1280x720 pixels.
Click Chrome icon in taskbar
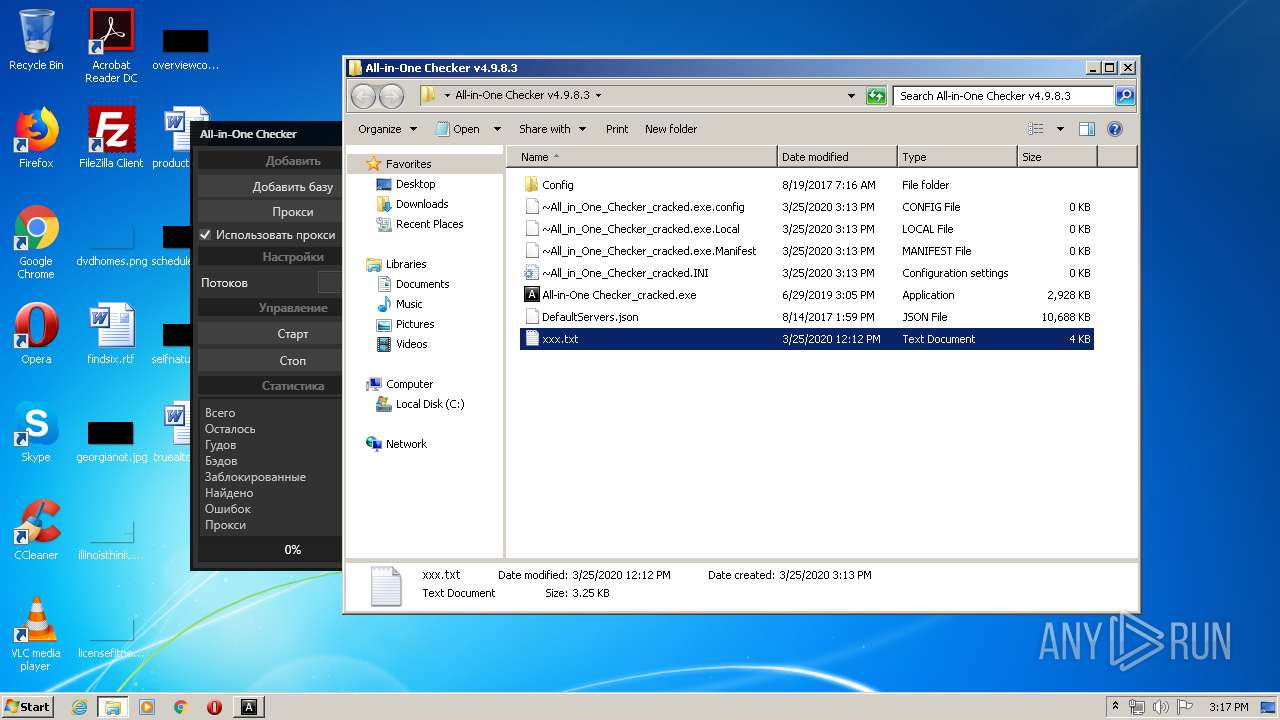tap(181, 707)
